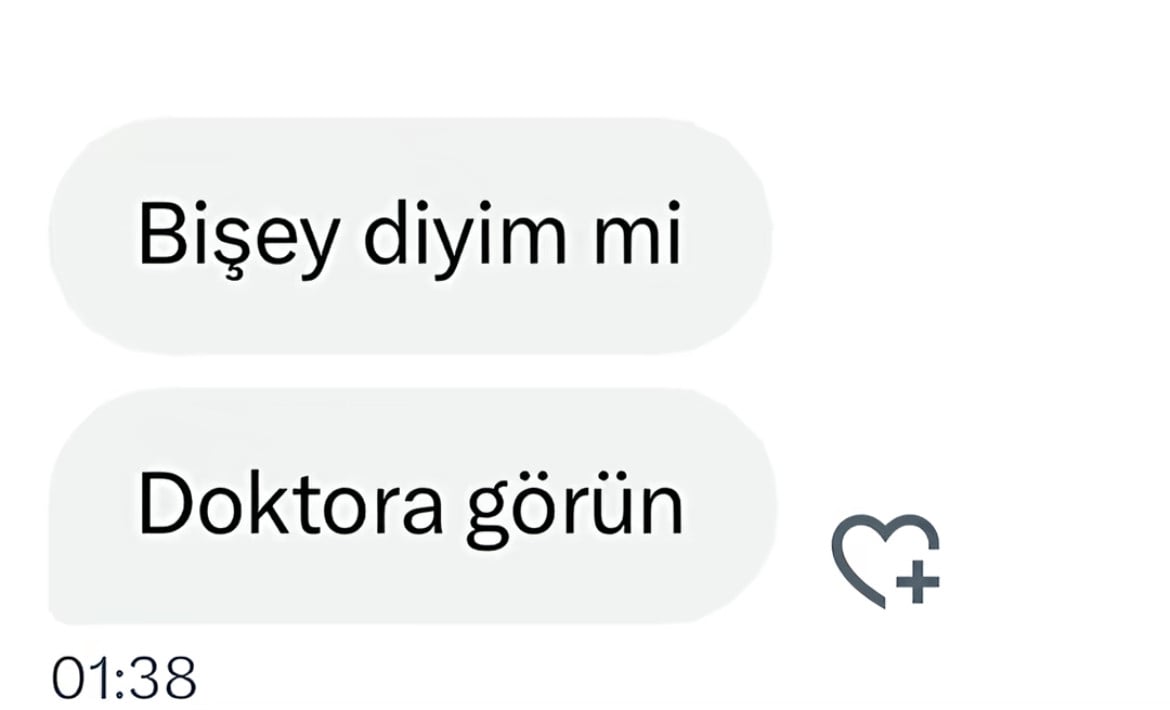
Task: Click the gray padding left of 'Bişey'
Action: click(93, 236)
